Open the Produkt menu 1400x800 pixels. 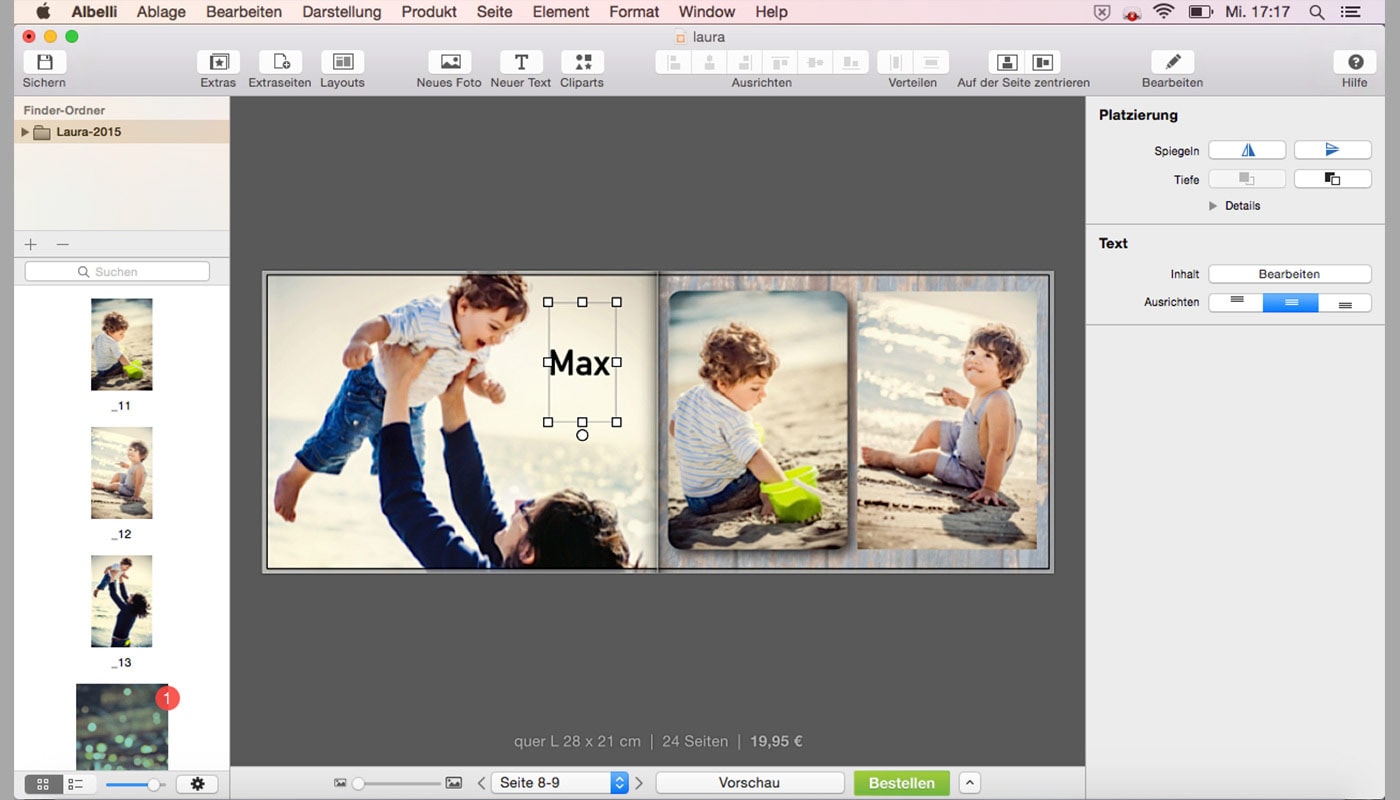tap(429, 12)
